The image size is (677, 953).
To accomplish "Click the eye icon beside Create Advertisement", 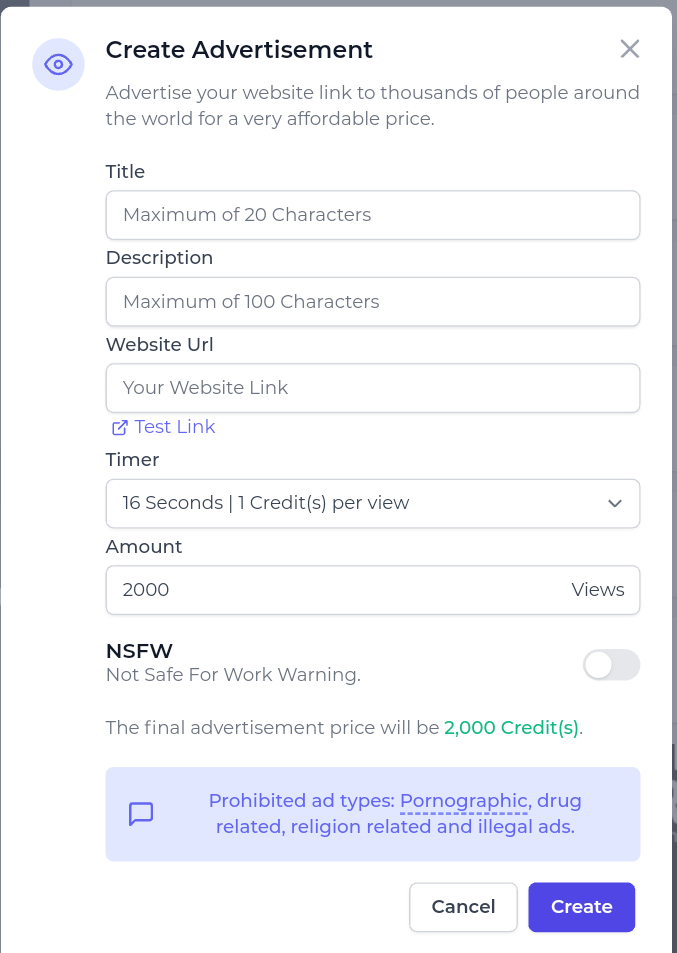I will click(58, 65).
